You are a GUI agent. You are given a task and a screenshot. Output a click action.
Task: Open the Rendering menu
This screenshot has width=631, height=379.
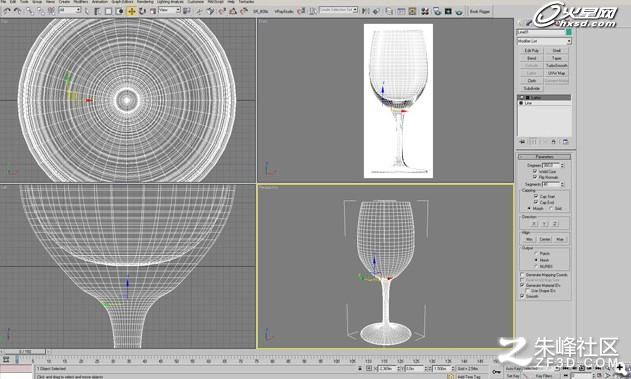pyautogui.click(x=145, y=2)
